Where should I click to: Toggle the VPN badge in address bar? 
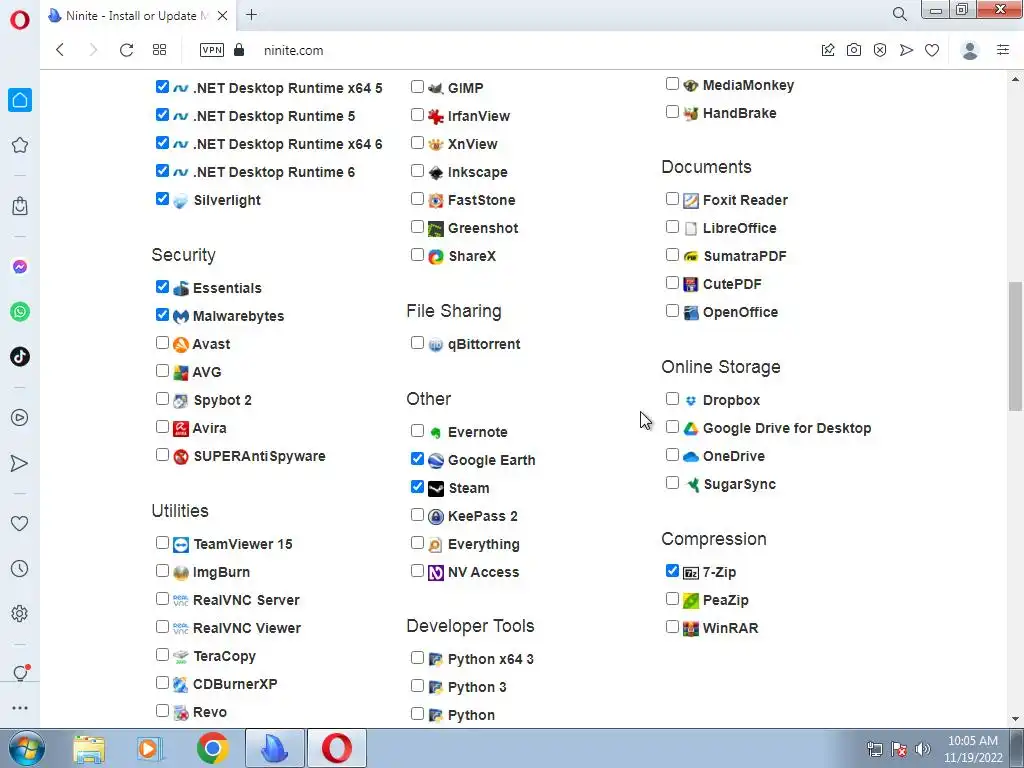click(212, 50)
